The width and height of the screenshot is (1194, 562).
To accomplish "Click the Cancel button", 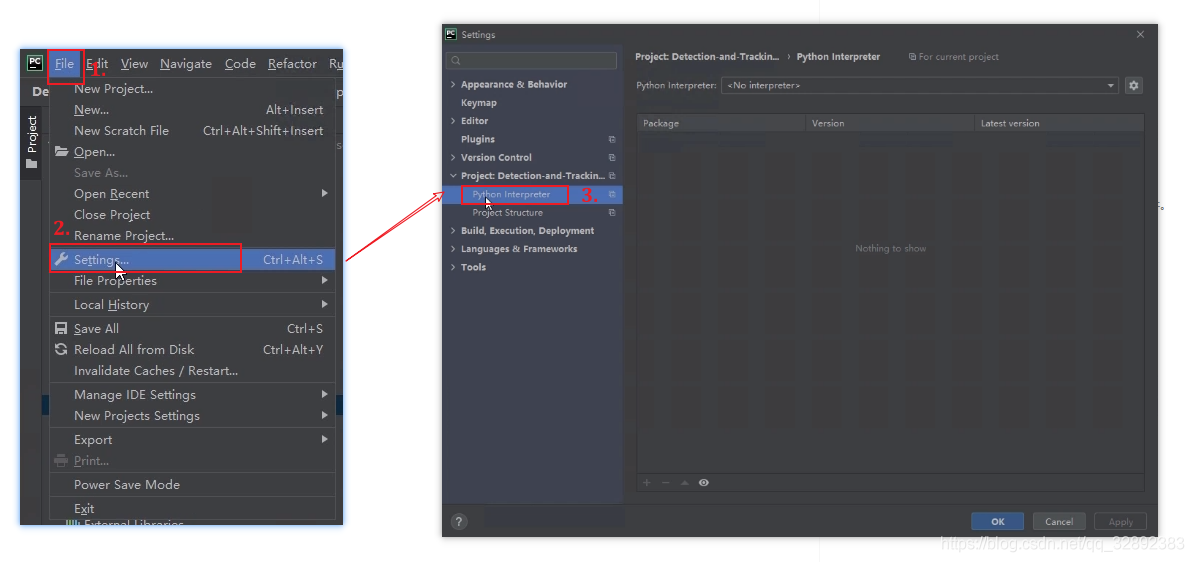I will 1059,522.
